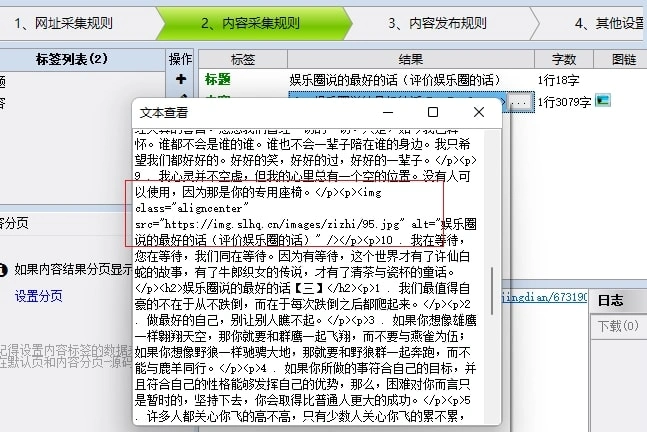
Task: Click the 结果 column header
Action: tap(411, 59)
